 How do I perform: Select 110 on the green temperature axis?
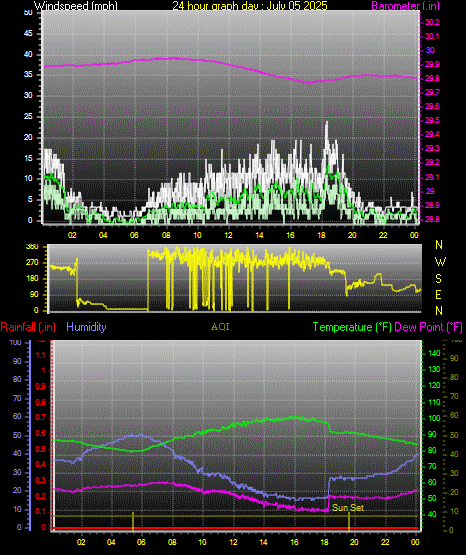tap(435, 402)
